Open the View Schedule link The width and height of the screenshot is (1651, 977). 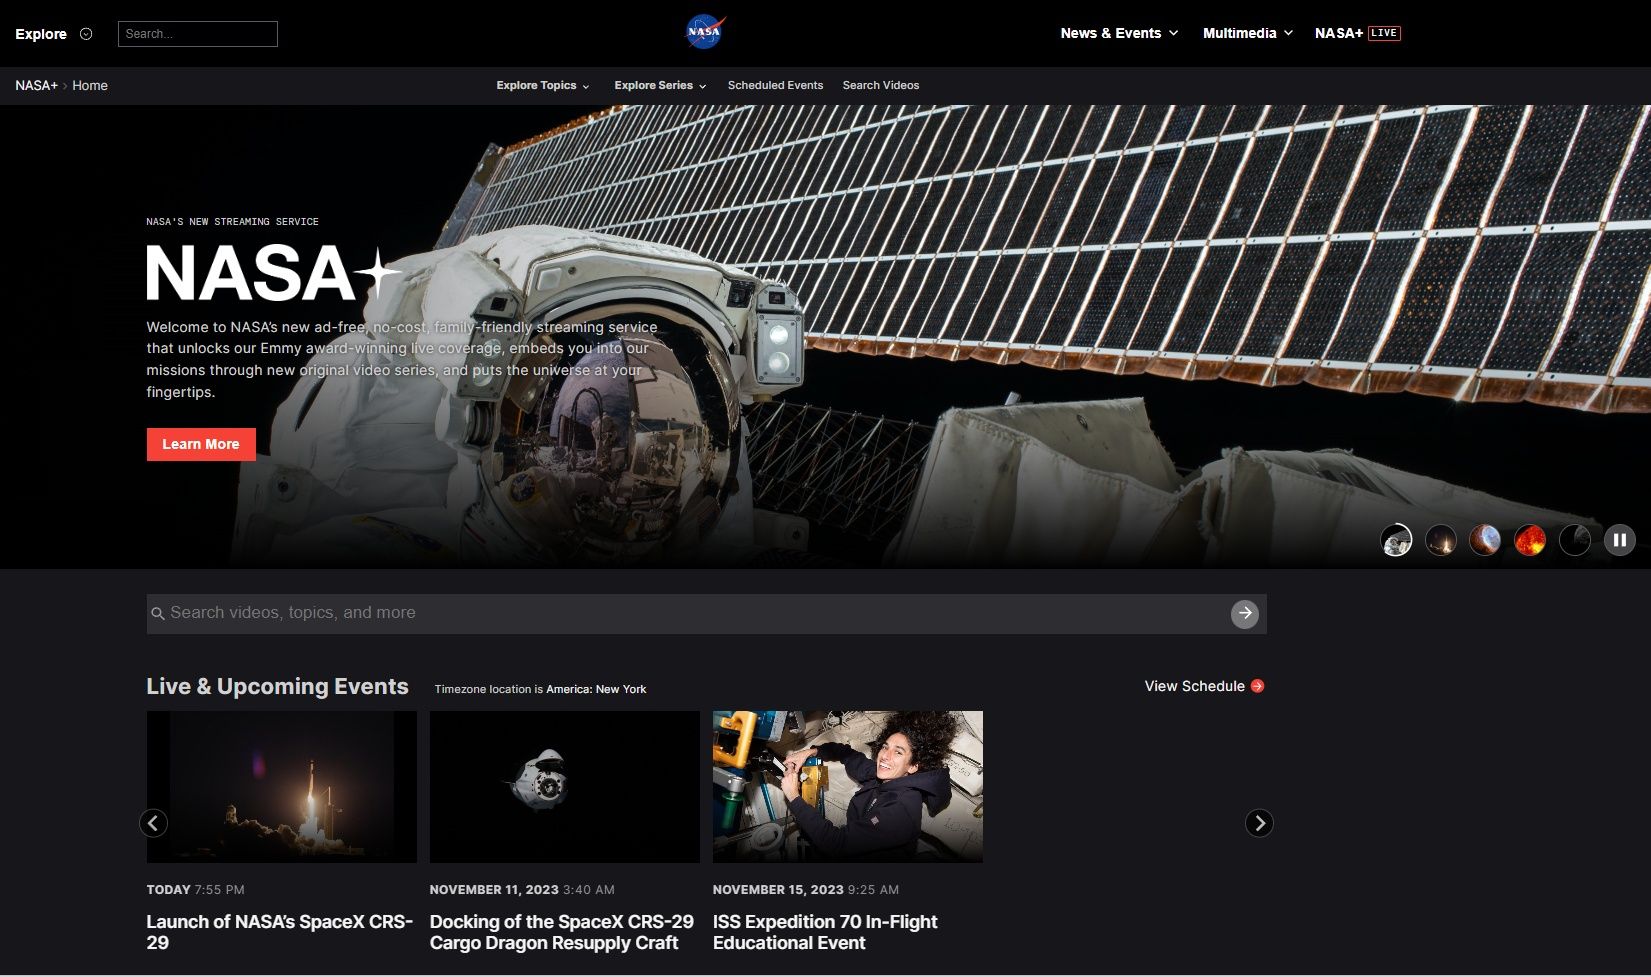pyautogui.click(x=1194, y=686)
